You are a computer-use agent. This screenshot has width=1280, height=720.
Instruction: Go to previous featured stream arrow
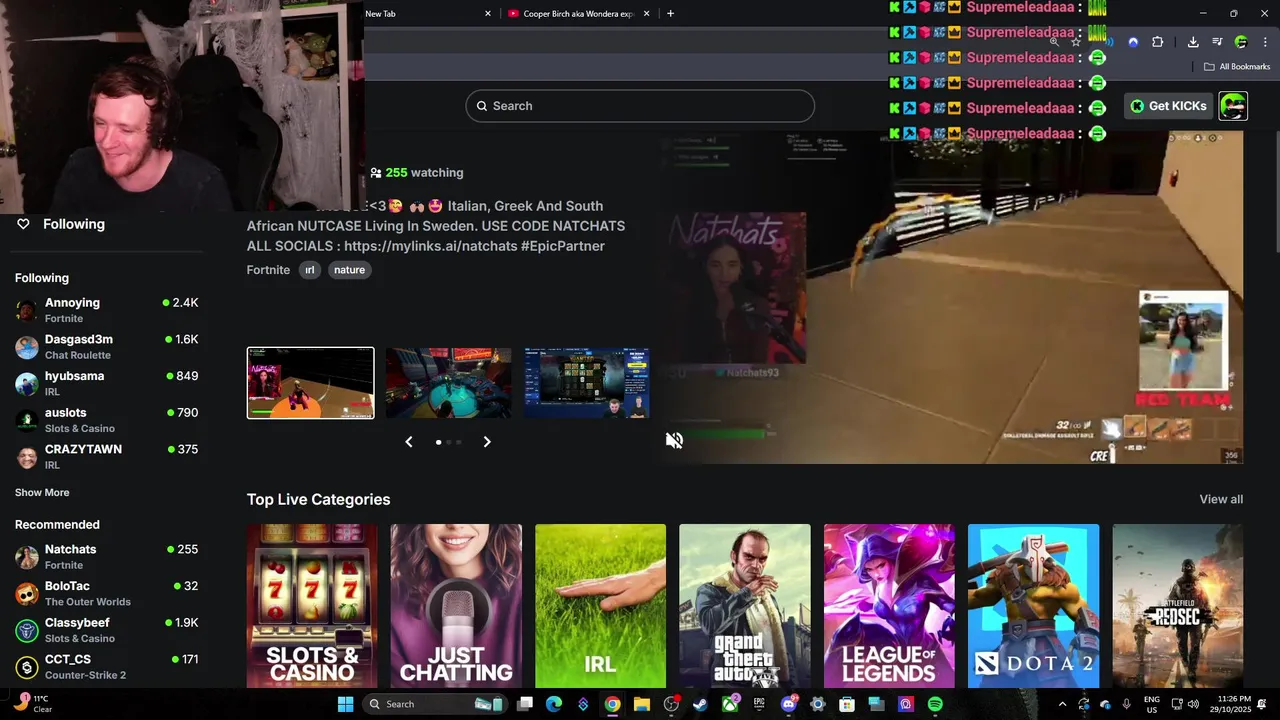(408, 441)
